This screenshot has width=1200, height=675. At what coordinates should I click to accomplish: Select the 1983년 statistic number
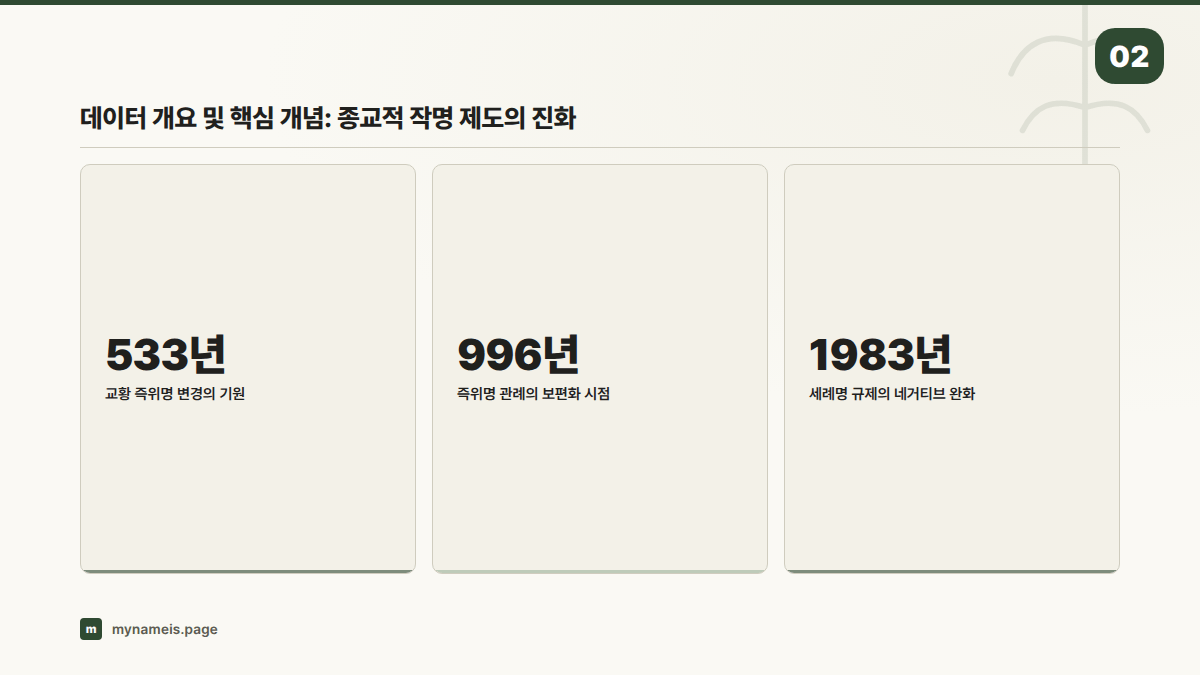tap(880, 354)
